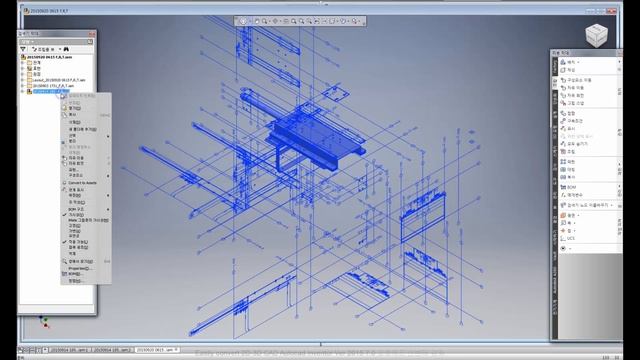Open BOM 구조 submenu in context menu
This screenshot has width=640, height=360.
point(86,209)
